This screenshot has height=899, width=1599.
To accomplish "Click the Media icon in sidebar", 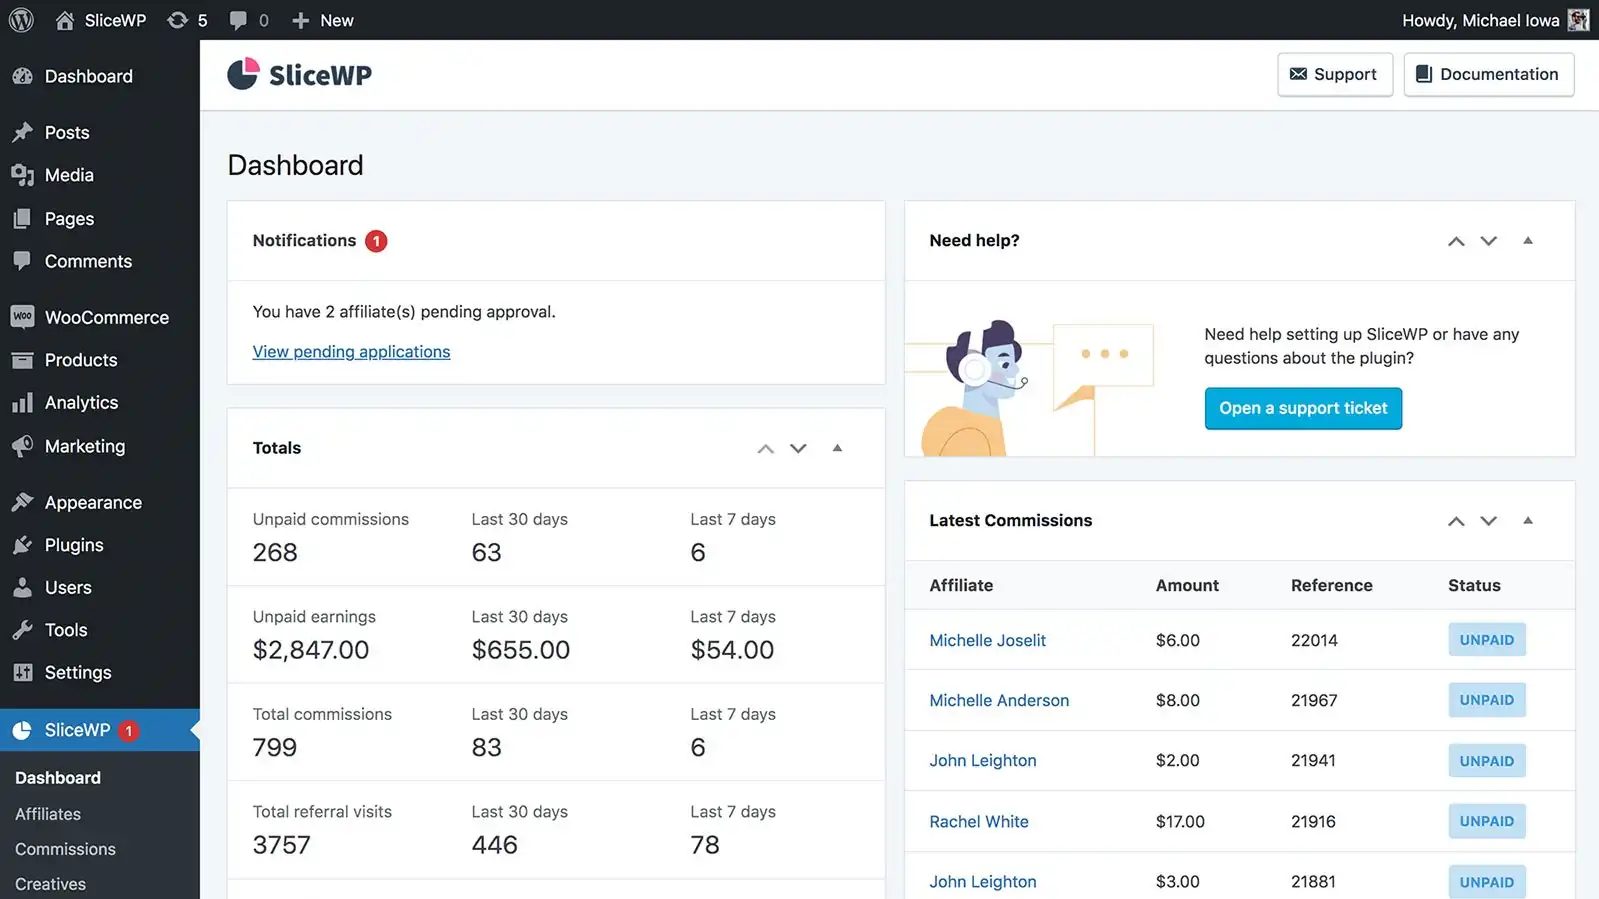I will pyautogui.click(x=22, y=175).
